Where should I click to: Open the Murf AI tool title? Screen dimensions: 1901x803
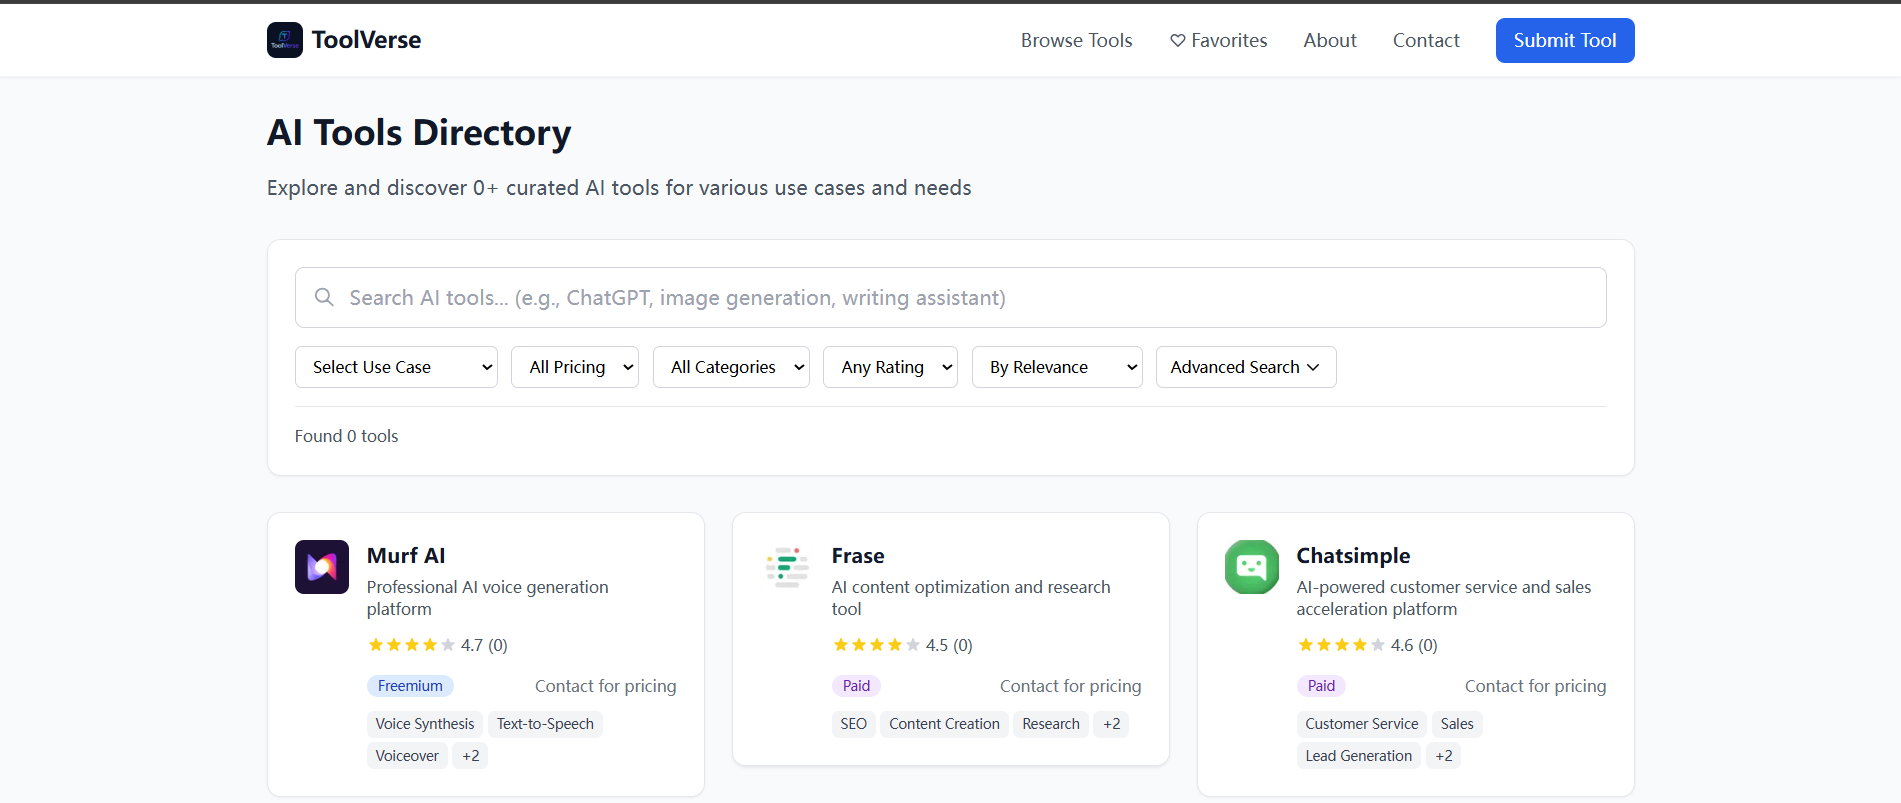[406, 555]
